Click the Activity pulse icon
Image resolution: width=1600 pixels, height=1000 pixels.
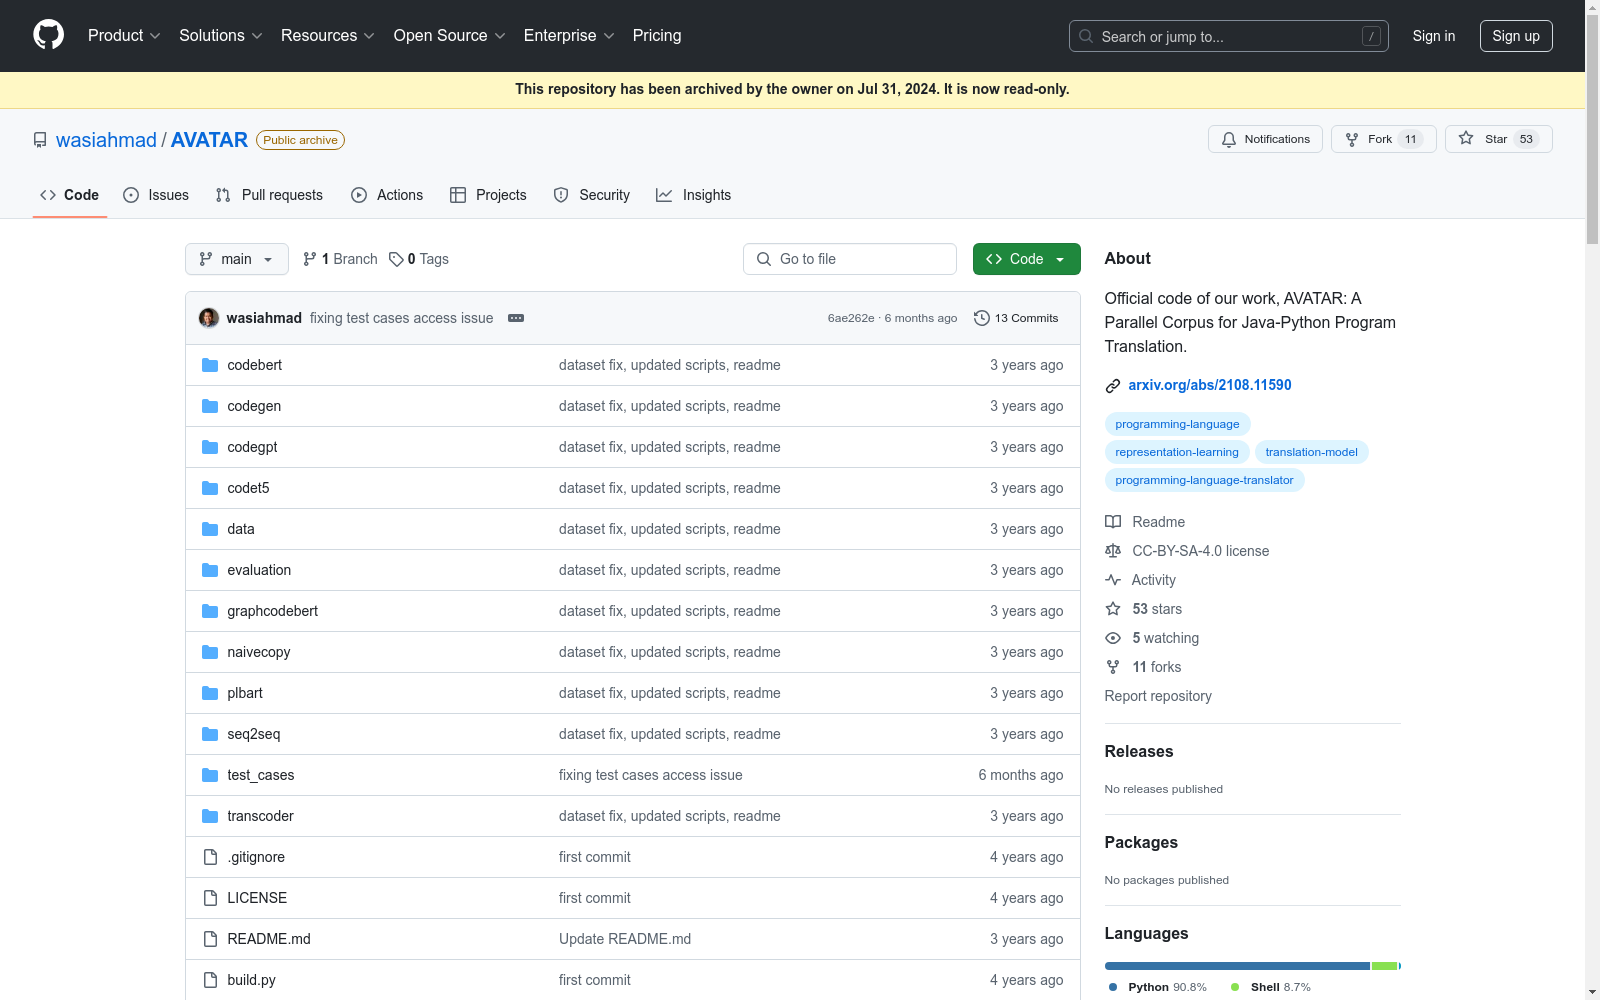click(x=1113, y=580)
